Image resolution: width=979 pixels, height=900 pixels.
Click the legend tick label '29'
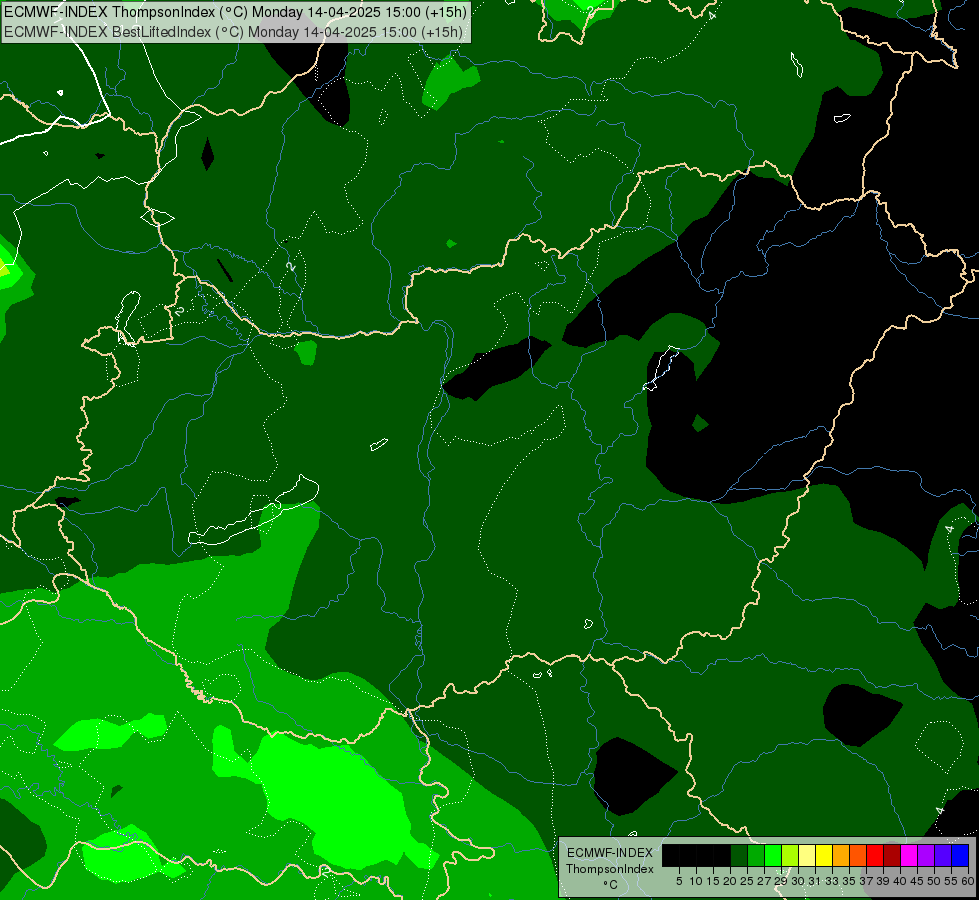coord(780,881)
